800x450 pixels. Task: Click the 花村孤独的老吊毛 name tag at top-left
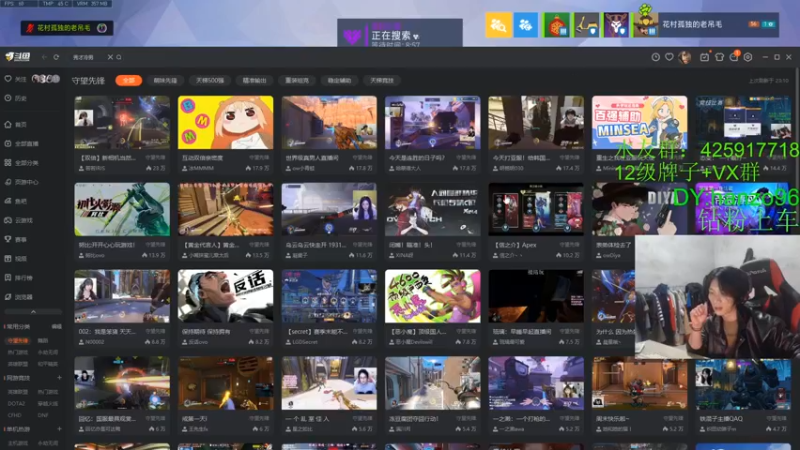[67, 28]
